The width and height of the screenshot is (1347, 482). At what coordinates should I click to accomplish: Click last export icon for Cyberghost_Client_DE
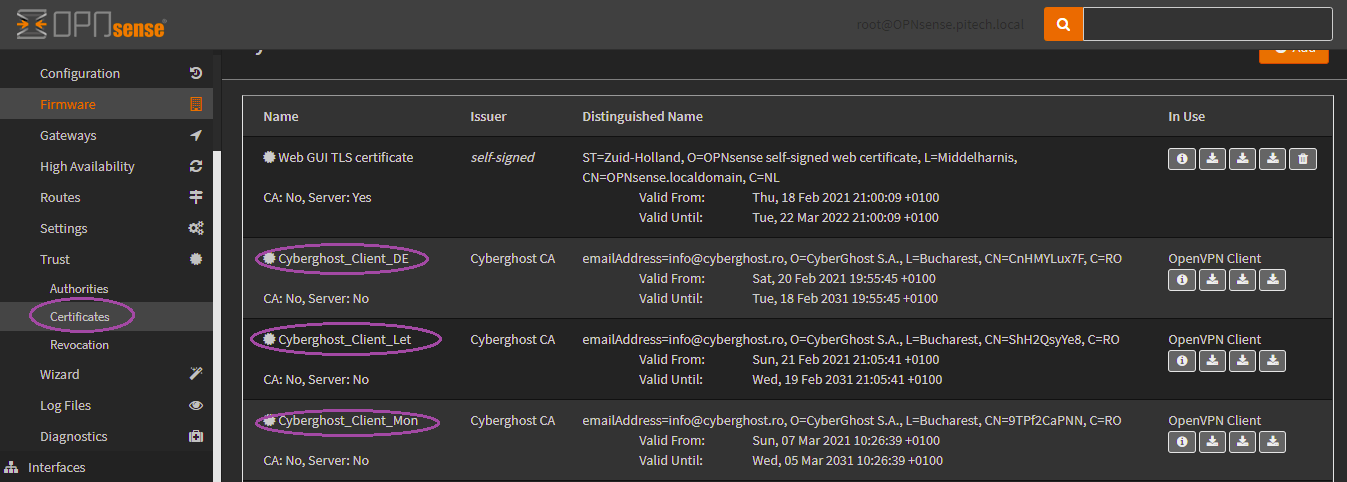click(1272, 280)
